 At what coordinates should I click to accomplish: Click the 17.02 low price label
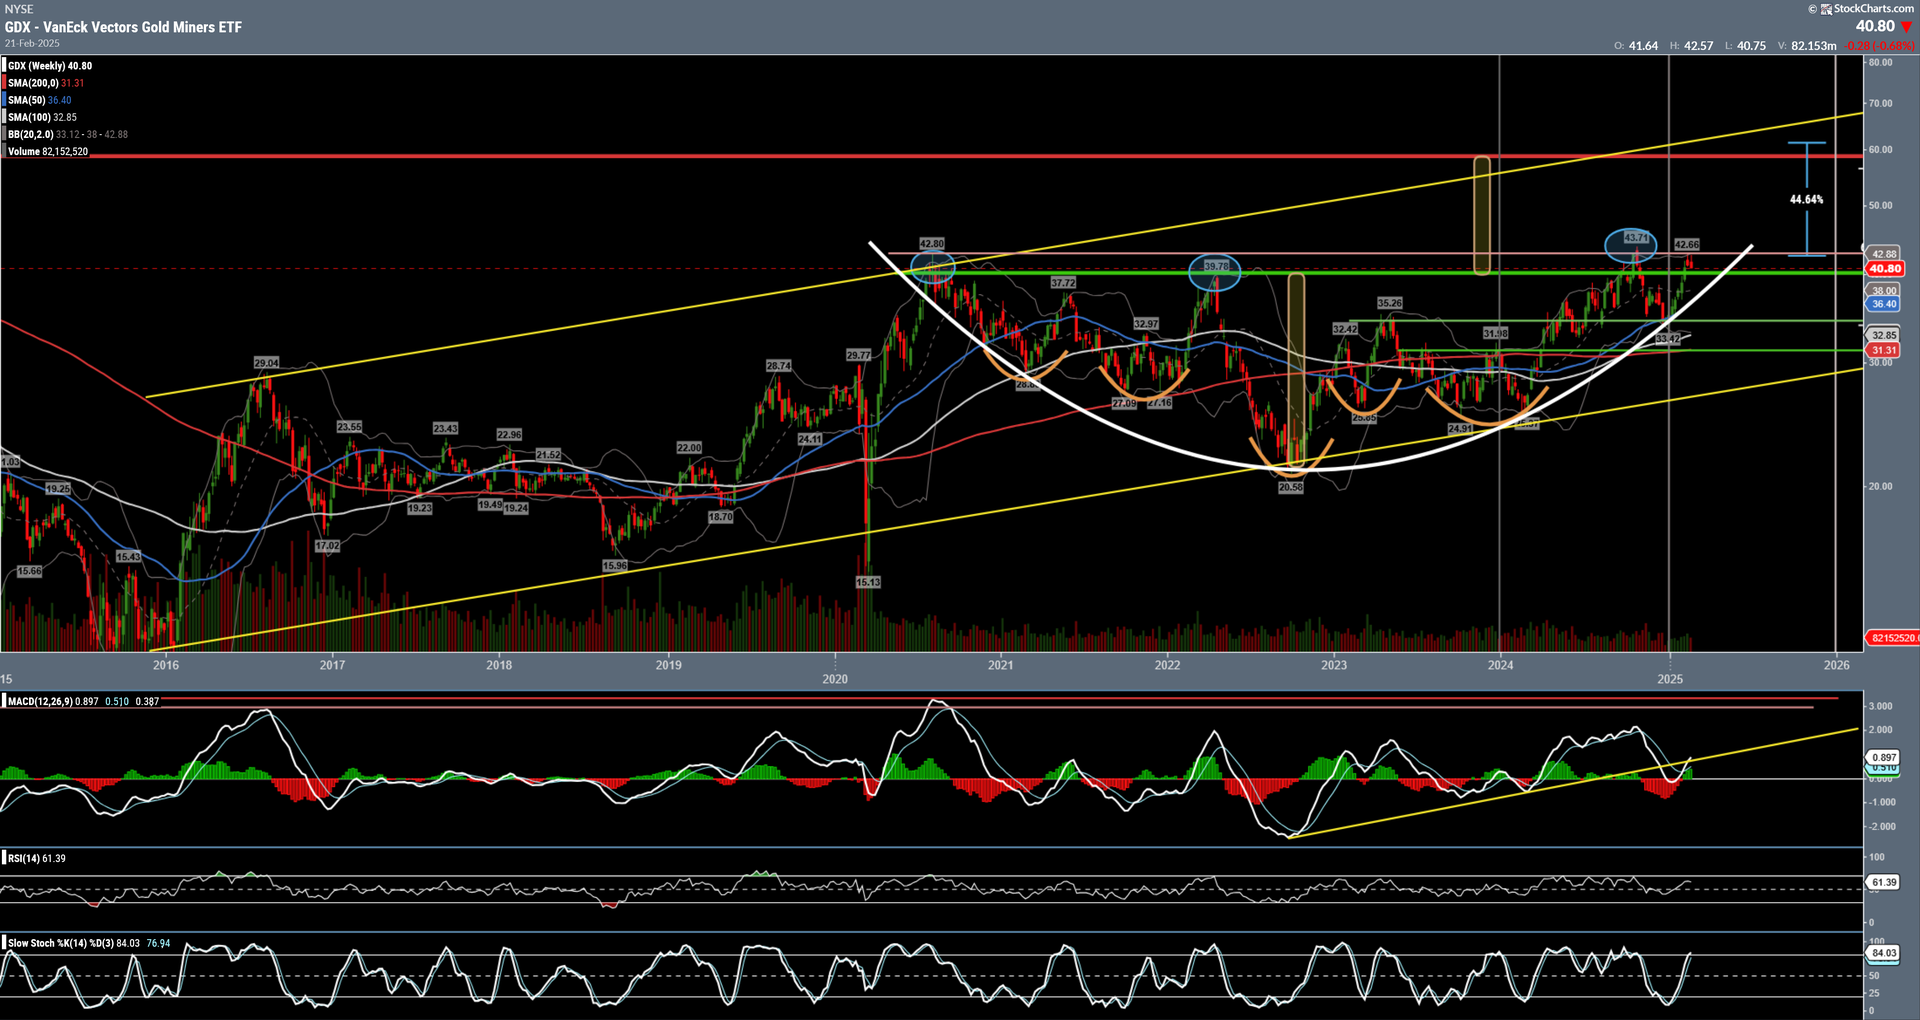pos(327,546)
